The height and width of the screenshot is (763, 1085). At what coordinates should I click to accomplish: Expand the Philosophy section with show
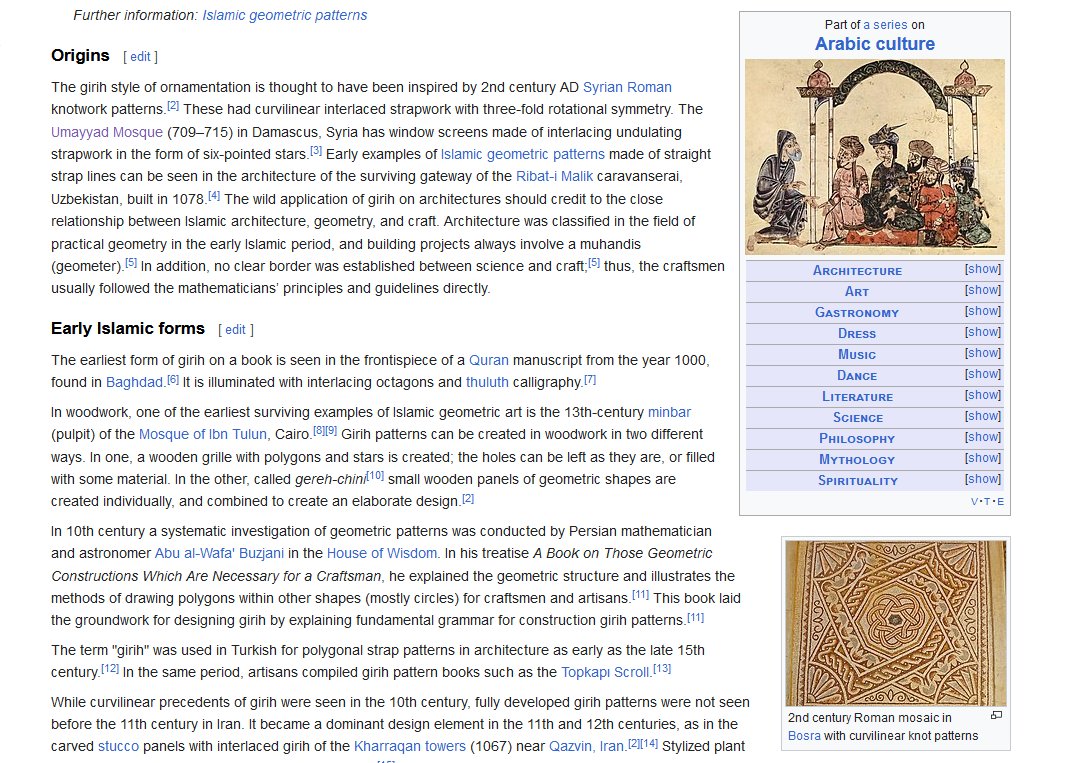click(x=983, y=437)
